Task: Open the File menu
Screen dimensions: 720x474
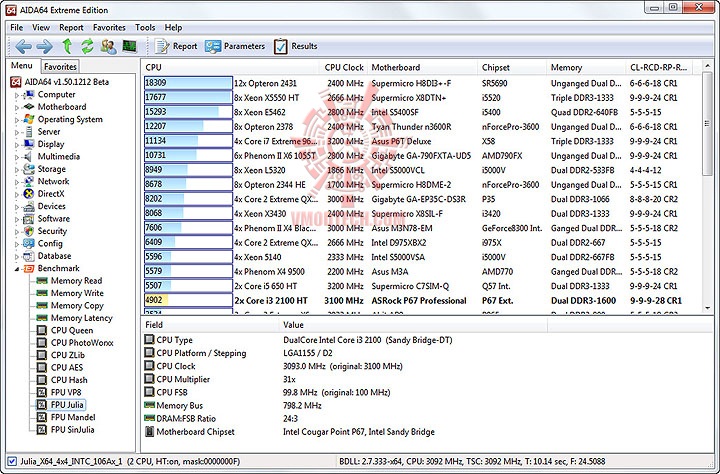Action: 17,28
